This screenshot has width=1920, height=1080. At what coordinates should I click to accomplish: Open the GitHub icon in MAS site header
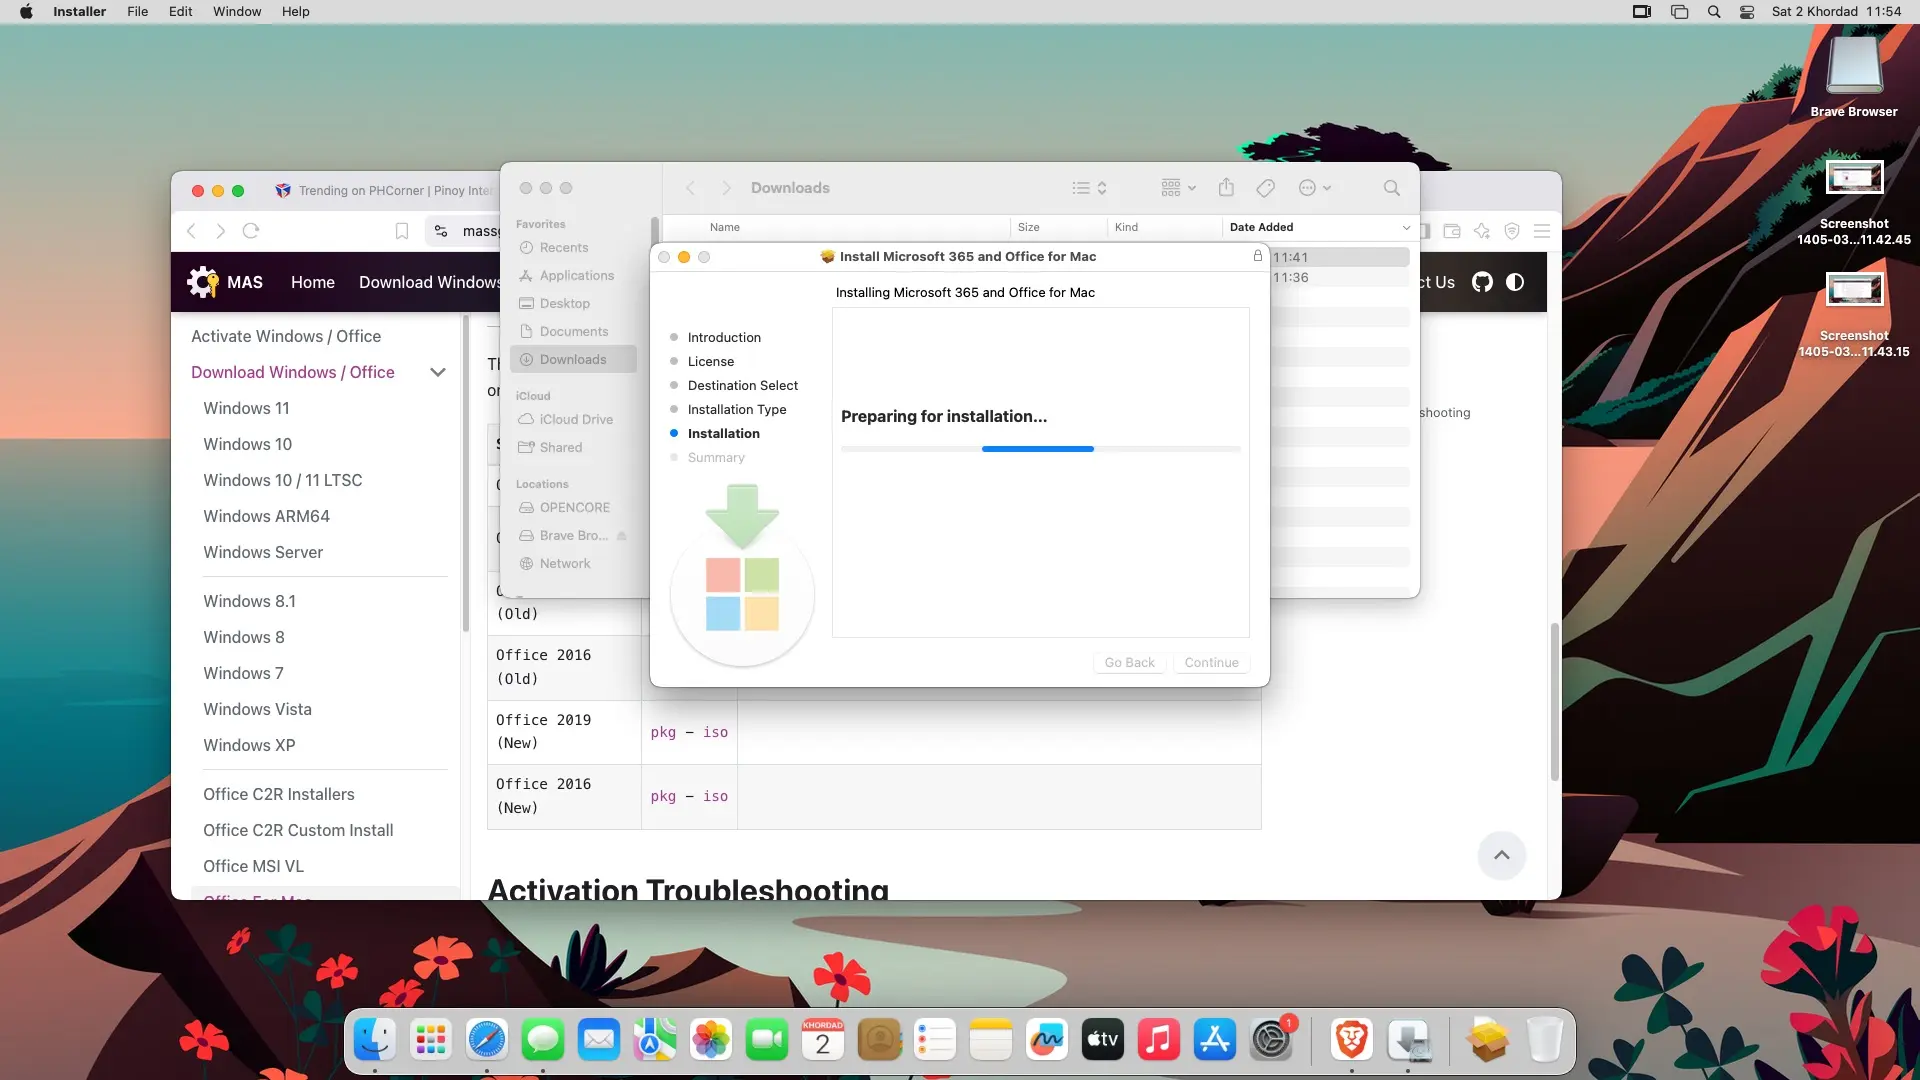pos(1482,282)
